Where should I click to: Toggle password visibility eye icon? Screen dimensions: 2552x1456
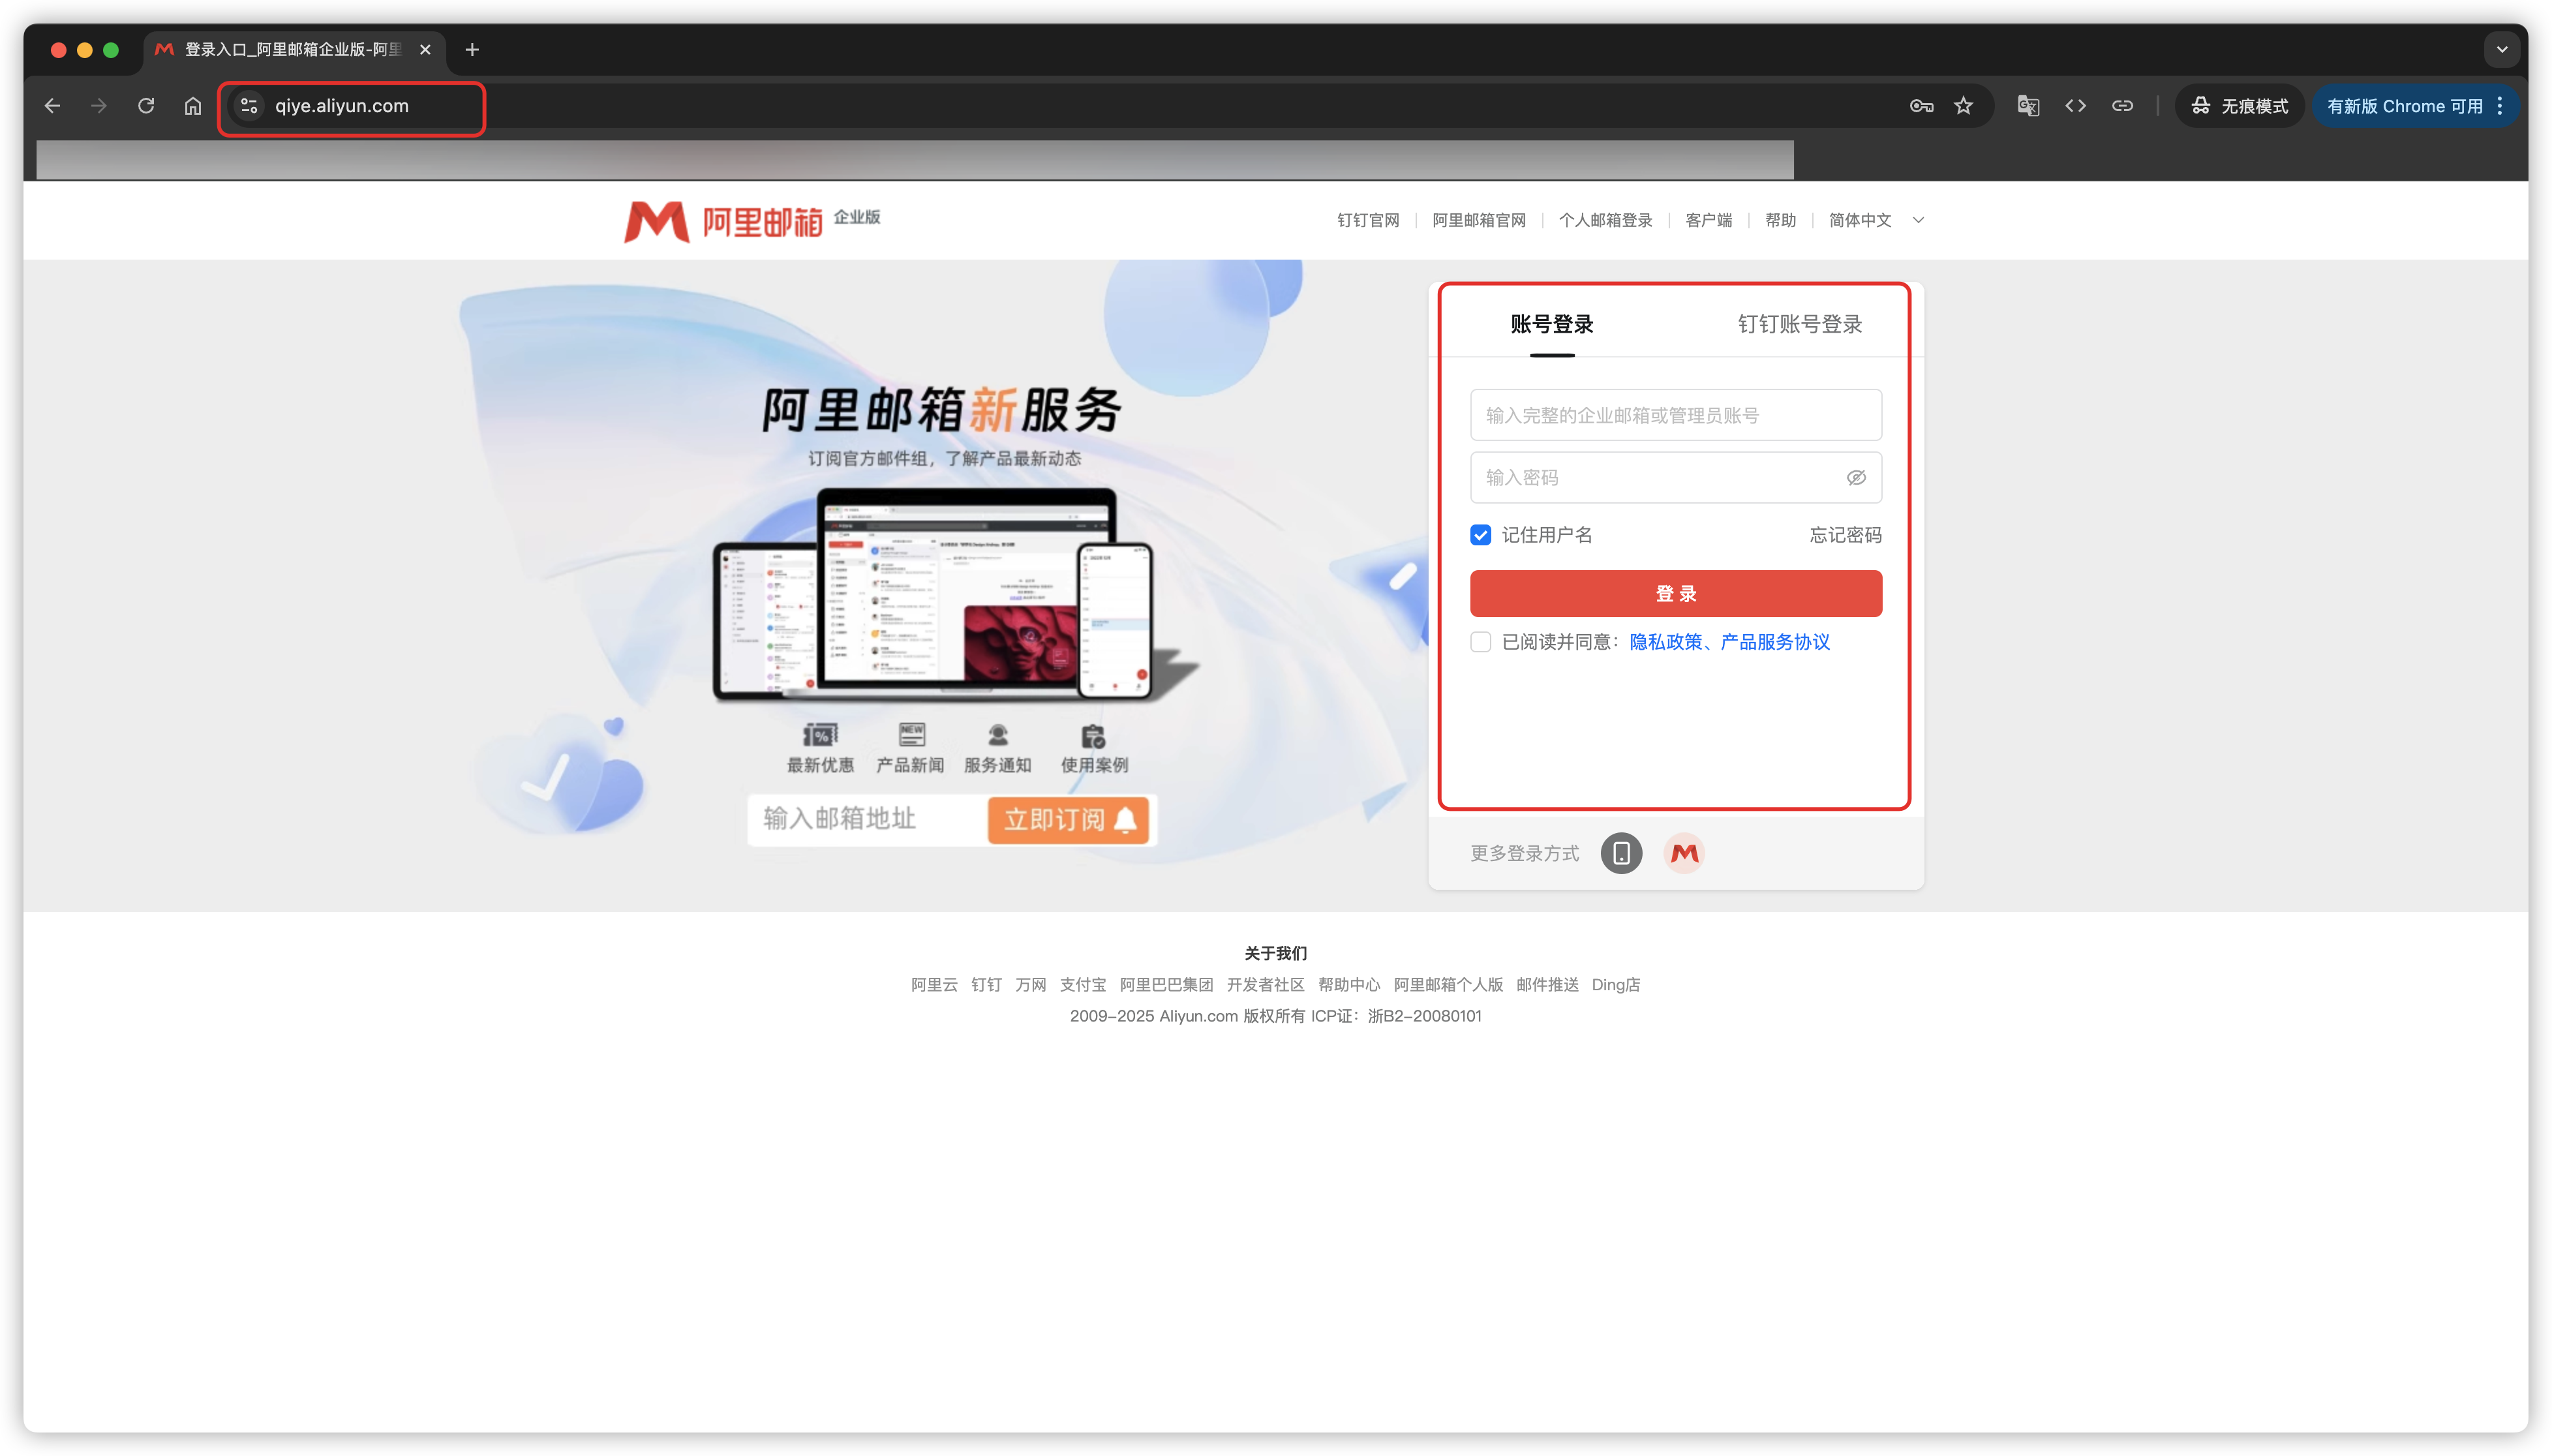pyautogui.click(x=1856, y=478)
